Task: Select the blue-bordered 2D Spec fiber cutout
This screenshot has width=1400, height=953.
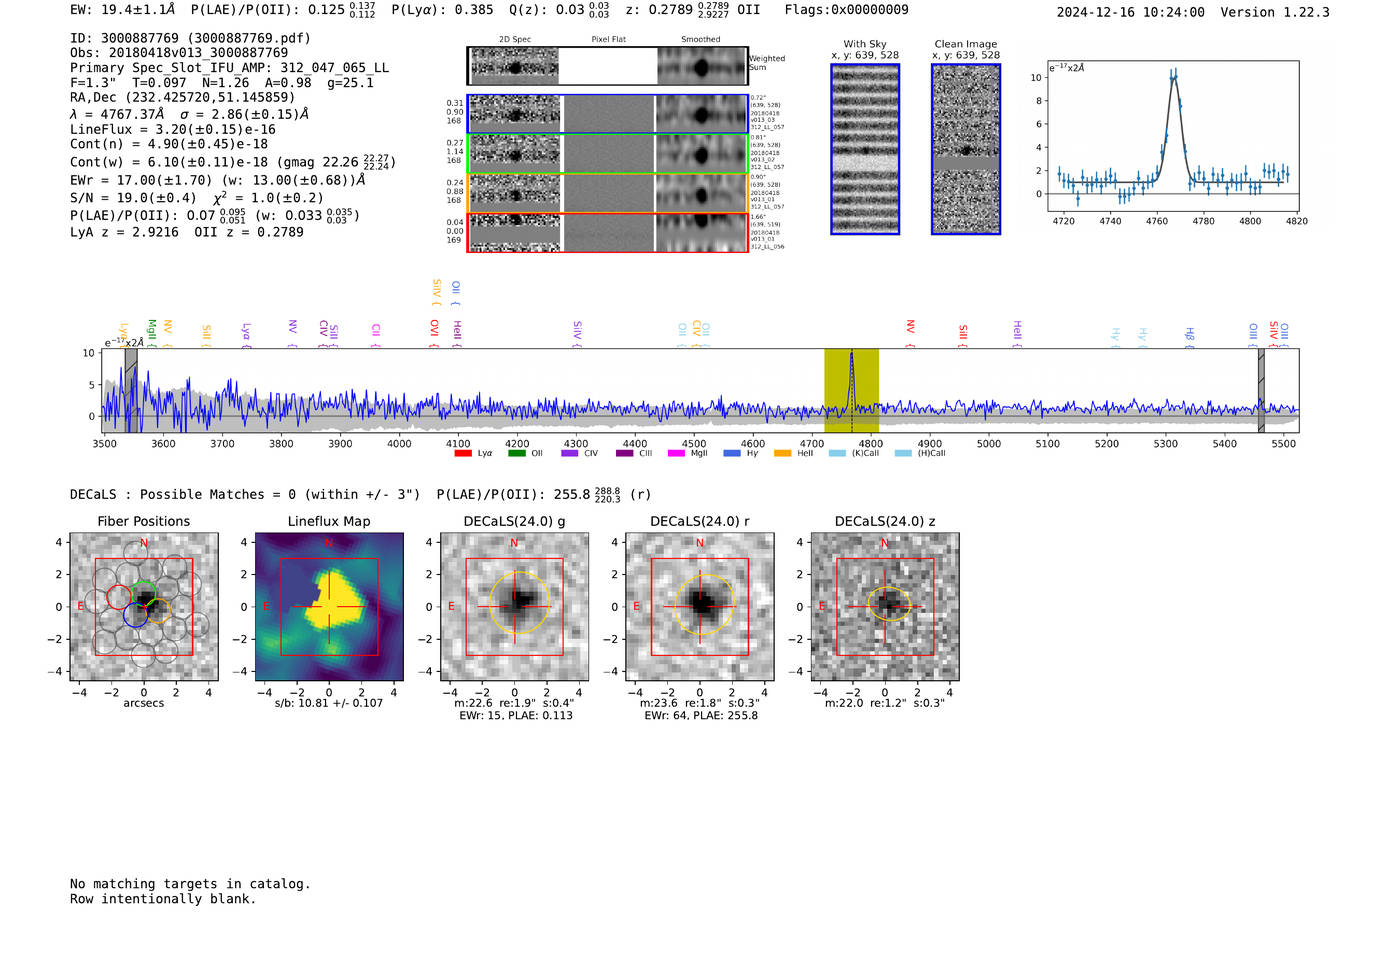Action: 515,114
